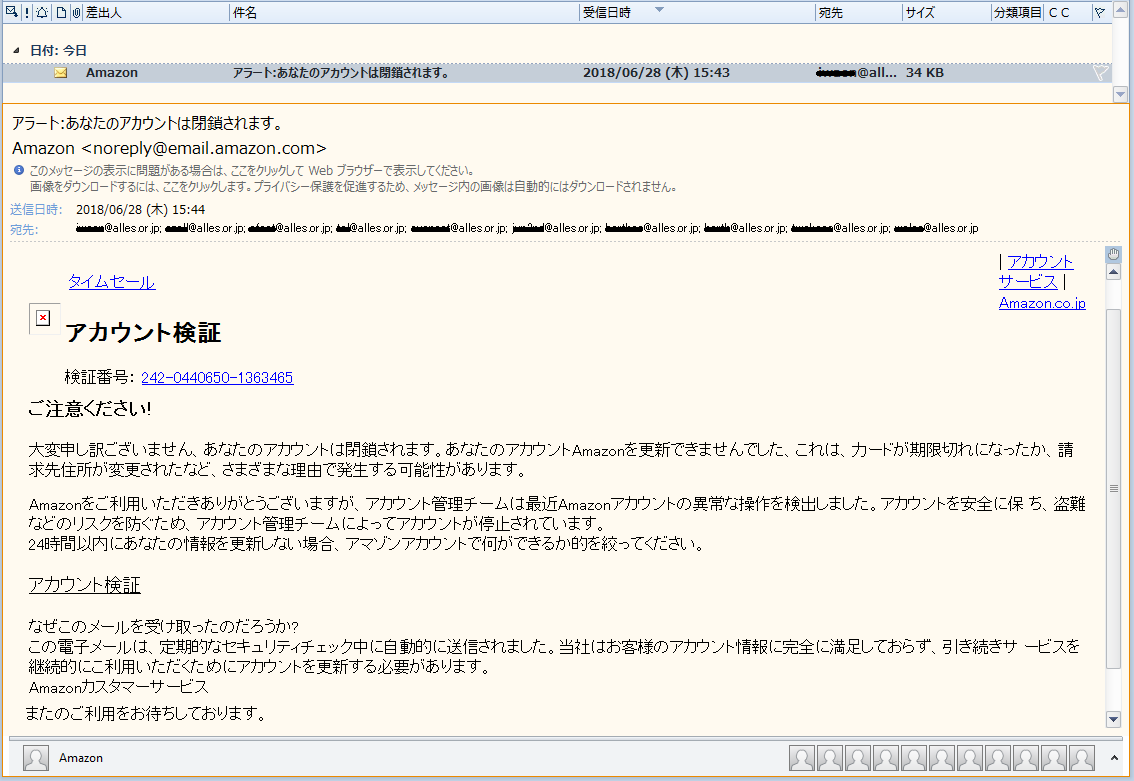Click the blue info icon in the message header
Screen dimensions: 1134x781
point(19,170)
